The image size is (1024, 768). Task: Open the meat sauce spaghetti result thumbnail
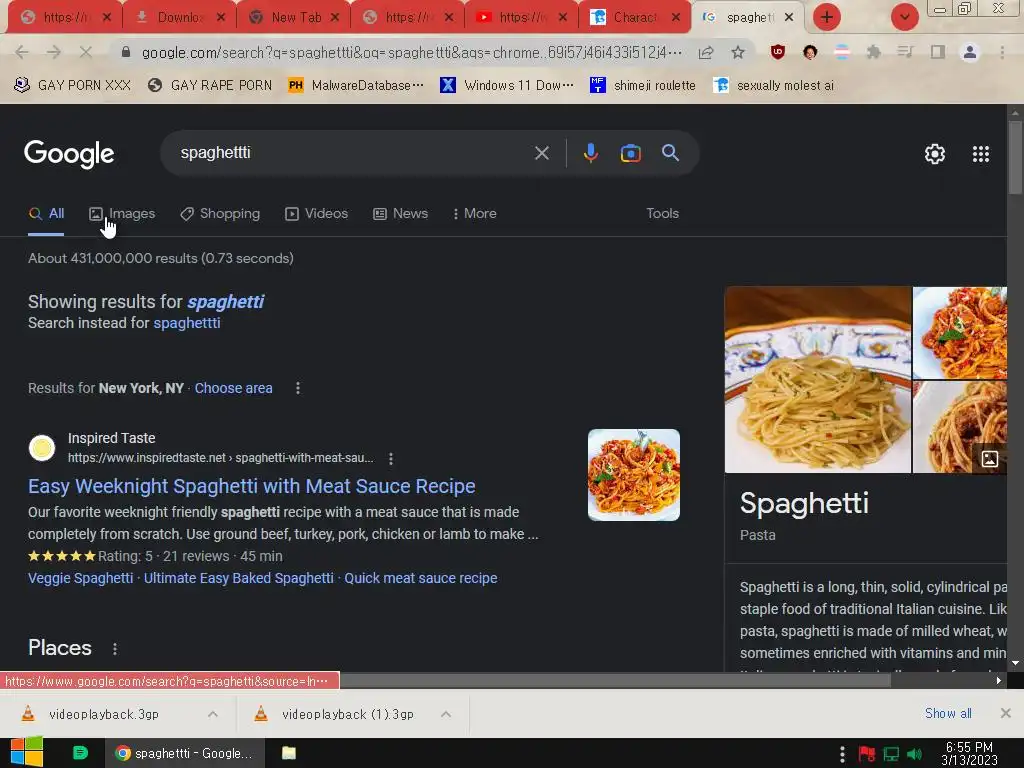coord(633,475)
